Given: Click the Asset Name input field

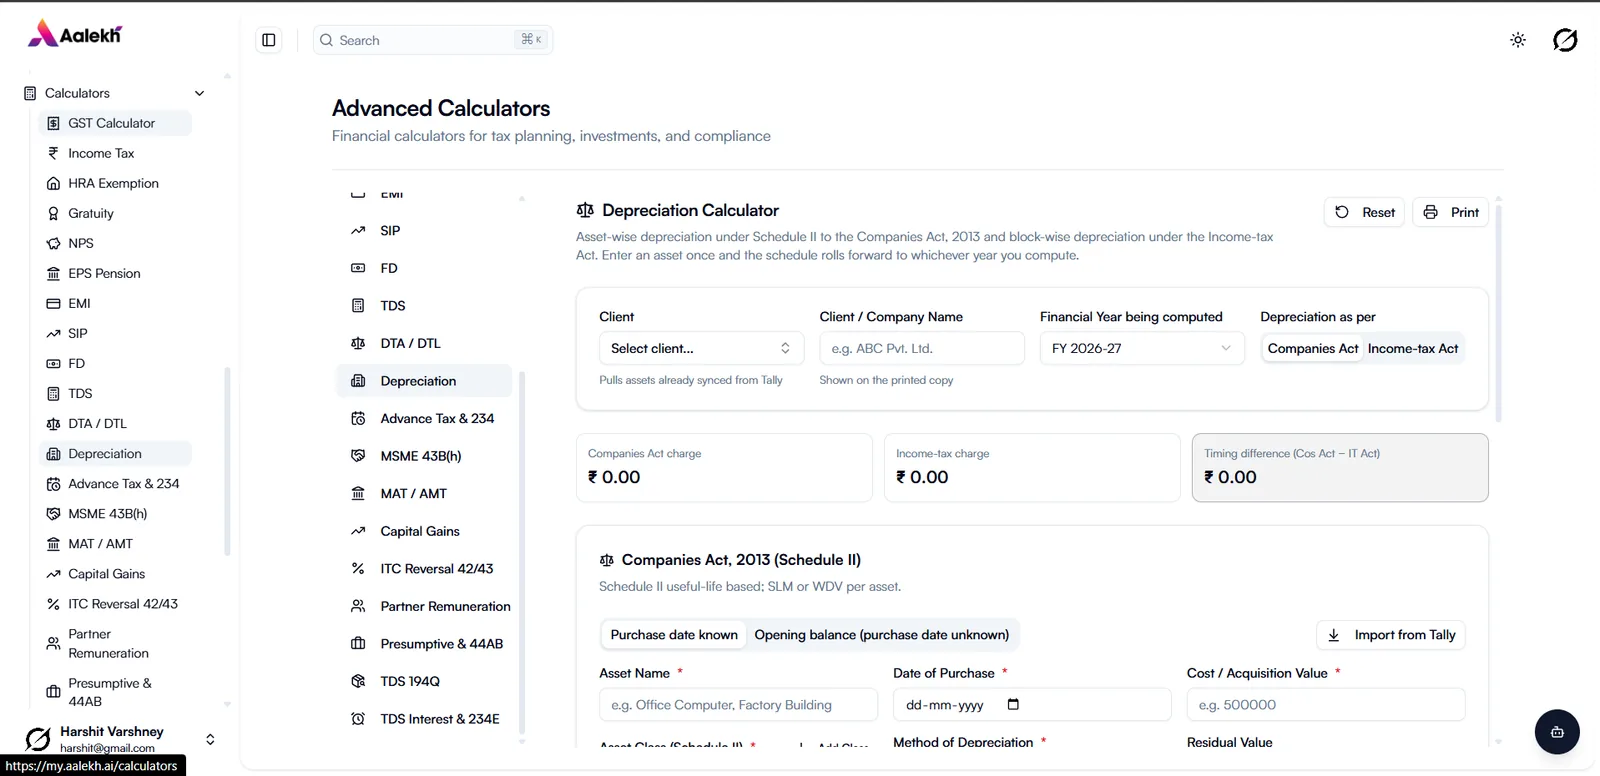Looking at the screenshot, I should [x=737, y=704].
